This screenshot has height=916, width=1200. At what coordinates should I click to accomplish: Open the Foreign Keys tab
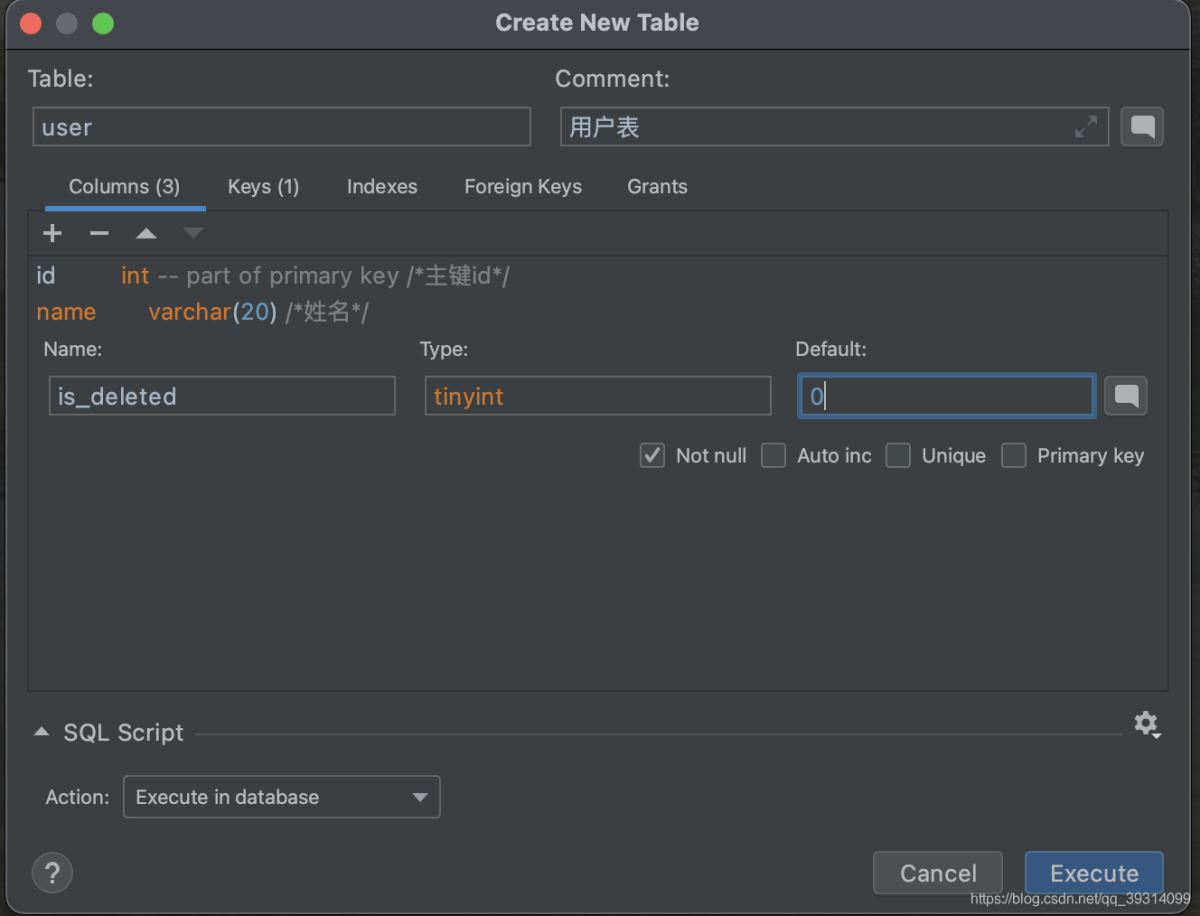[x=523, y=187]
